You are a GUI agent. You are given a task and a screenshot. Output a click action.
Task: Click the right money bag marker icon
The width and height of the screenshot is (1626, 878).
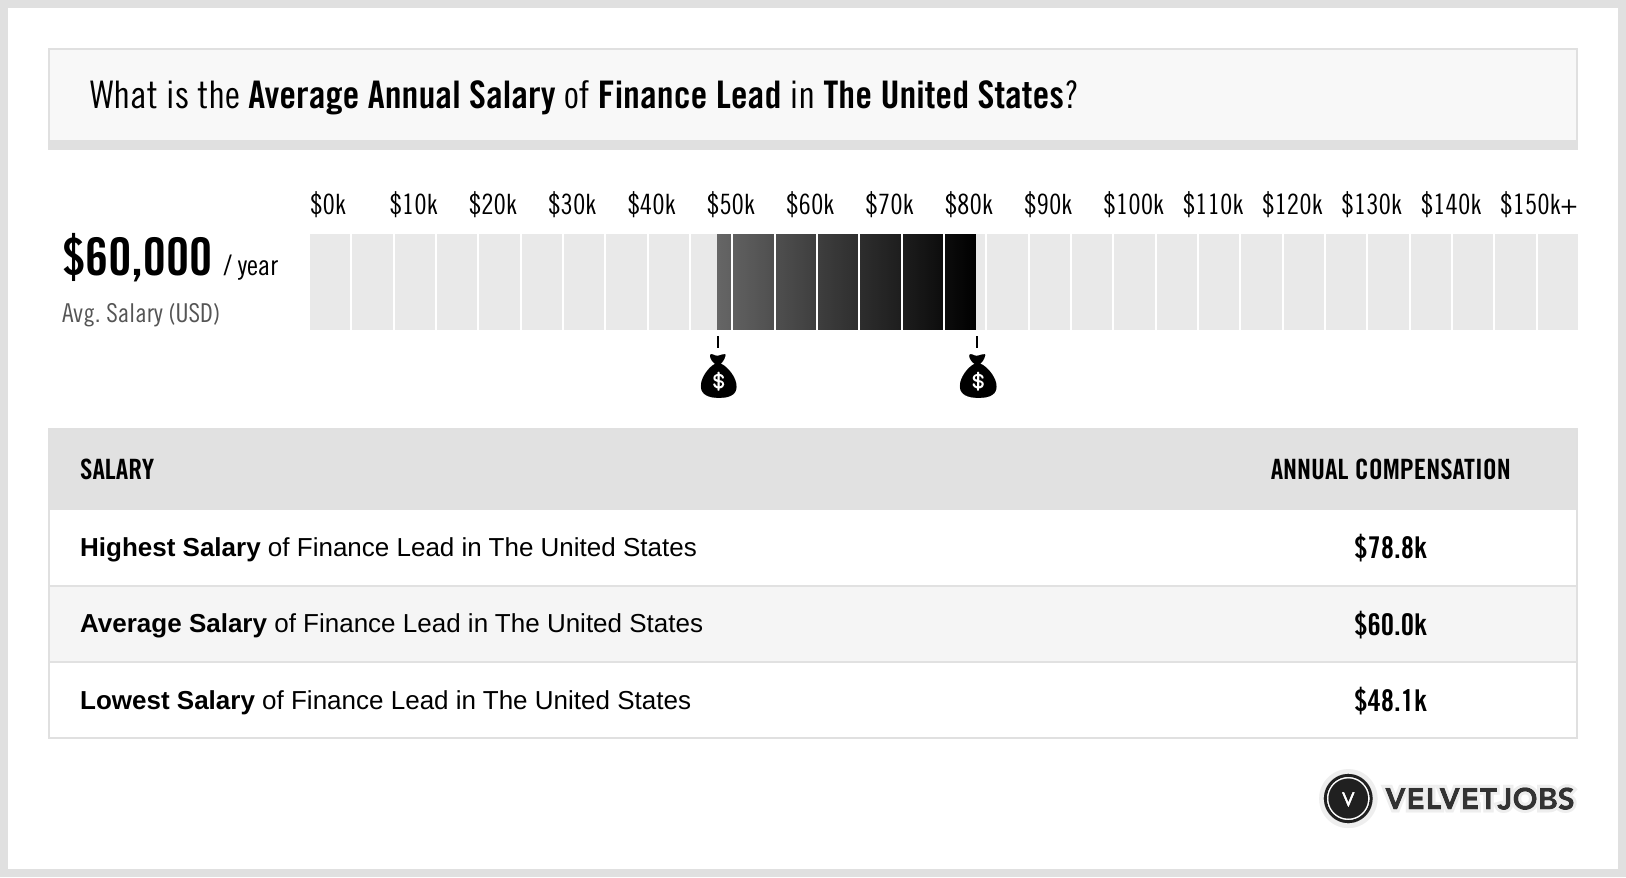(x=977, y=377)
